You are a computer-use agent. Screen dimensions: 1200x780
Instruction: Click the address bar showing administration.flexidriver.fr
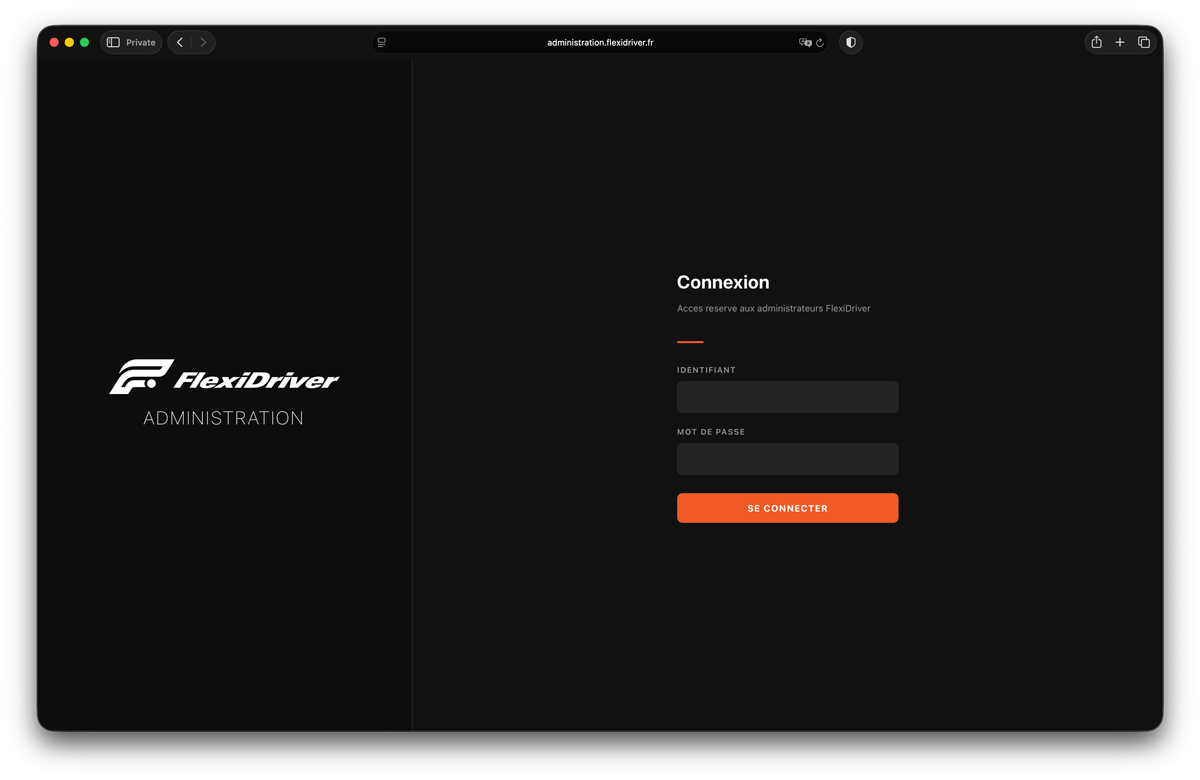tap(600, 42)
